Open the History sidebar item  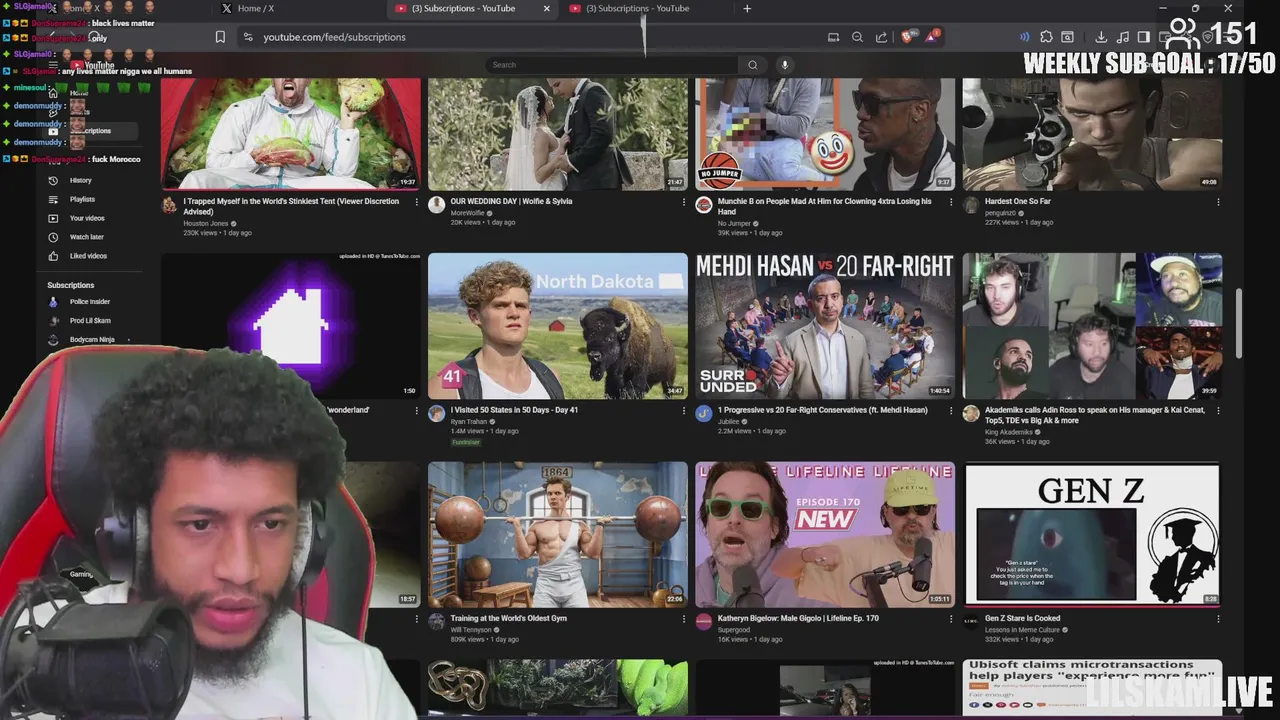click(88, 180)
